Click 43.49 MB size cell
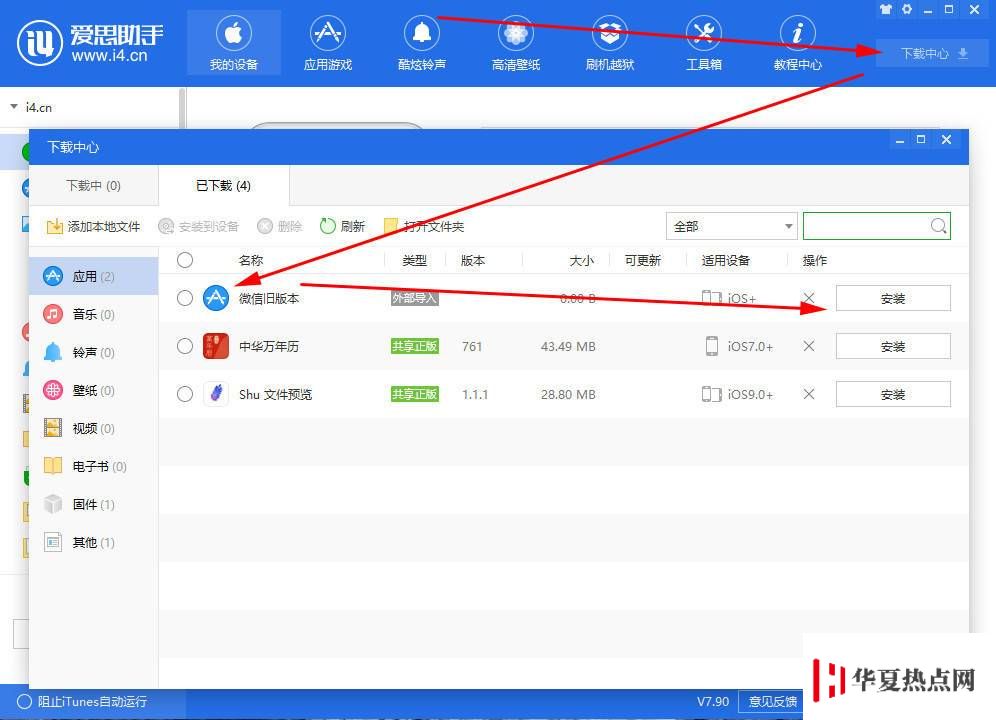The width and height of the screenshot is (996, 720). tap(568, 346)
